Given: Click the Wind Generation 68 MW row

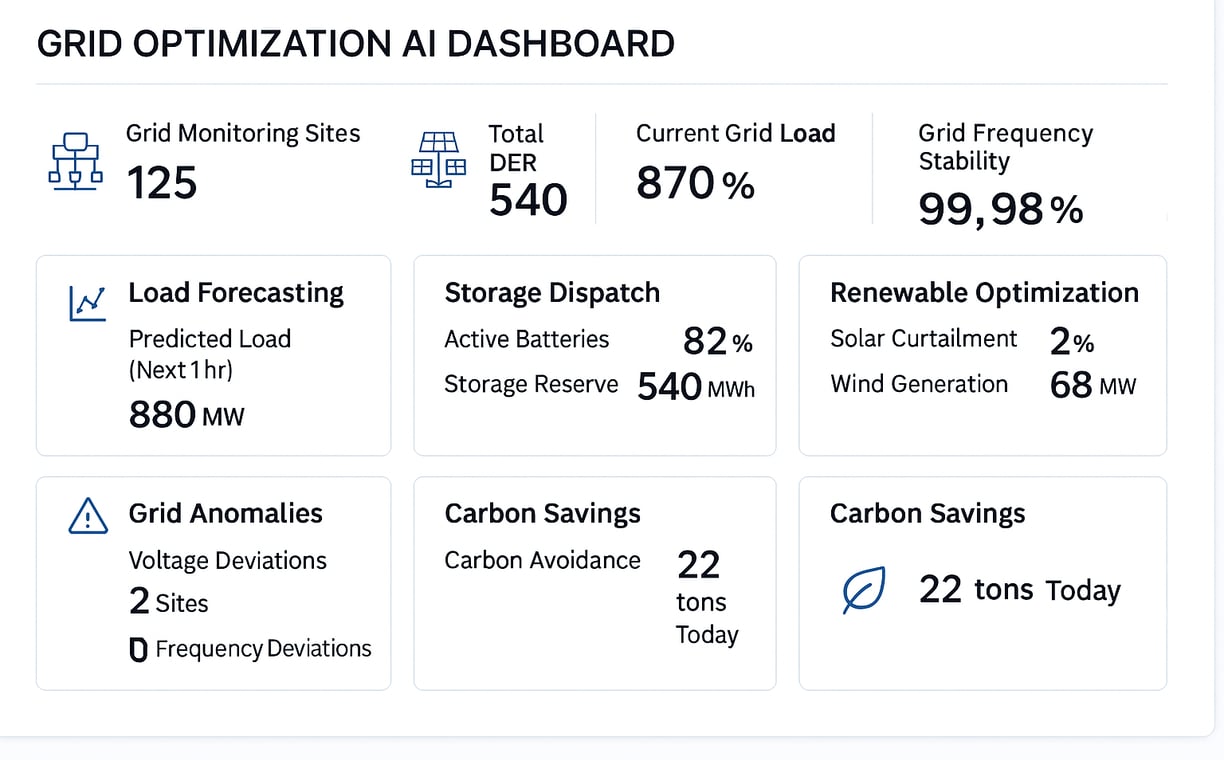Looking at the screenshot, I should tap(983, 385).
